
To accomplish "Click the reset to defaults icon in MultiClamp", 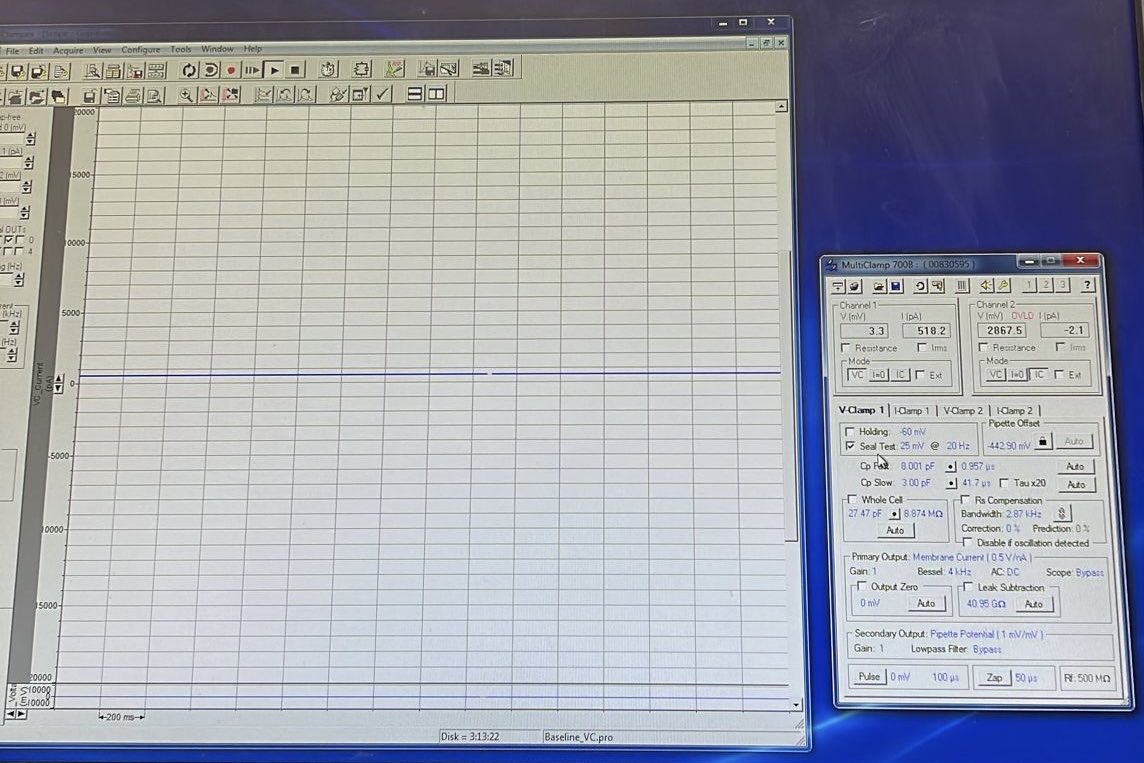I will point(920,286).
